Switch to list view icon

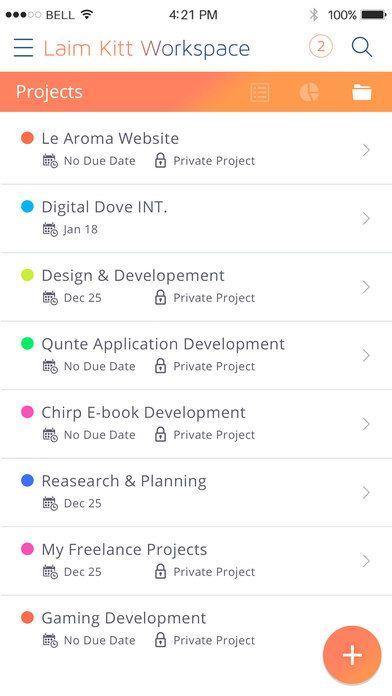click(x=260, y=93)
